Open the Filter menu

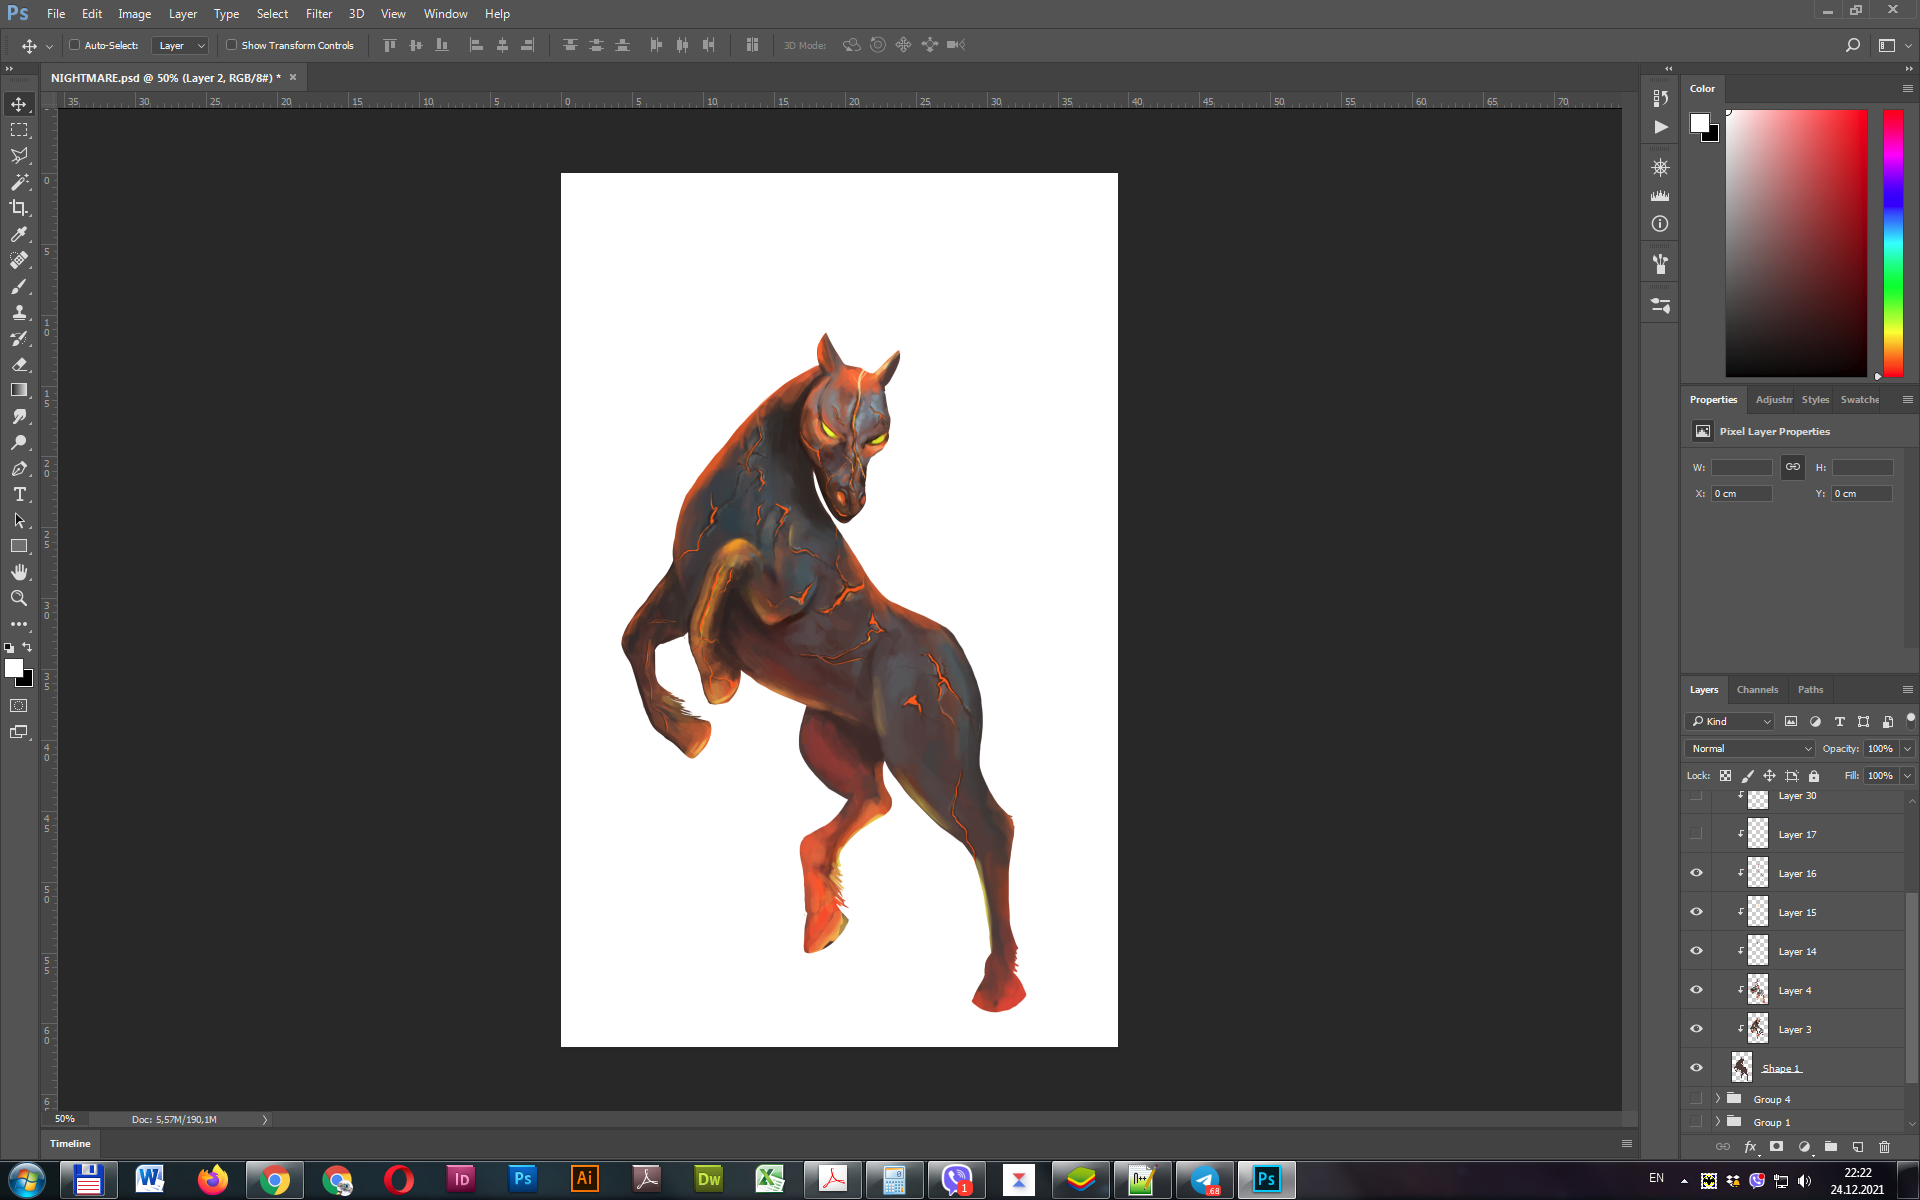(x=319, y=14)
